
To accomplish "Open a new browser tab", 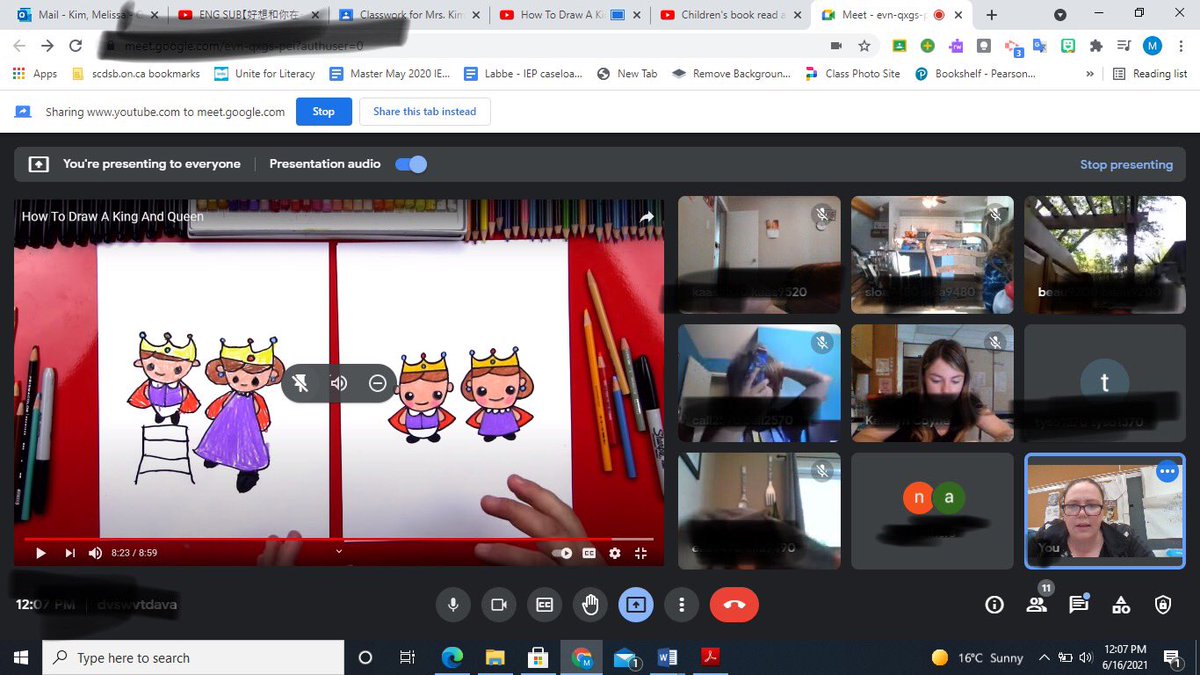I will (x=992, y=15).
